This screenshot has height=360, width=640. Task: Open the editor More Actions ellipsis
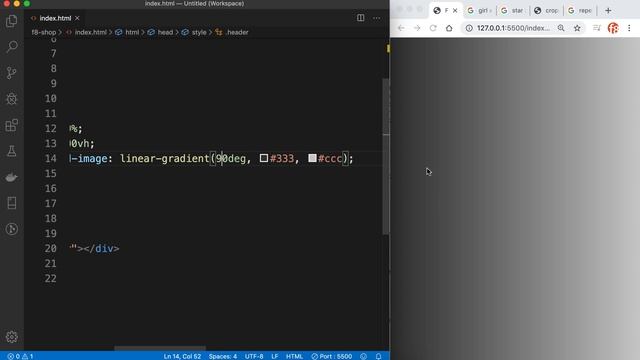click(x=376, y=18)
